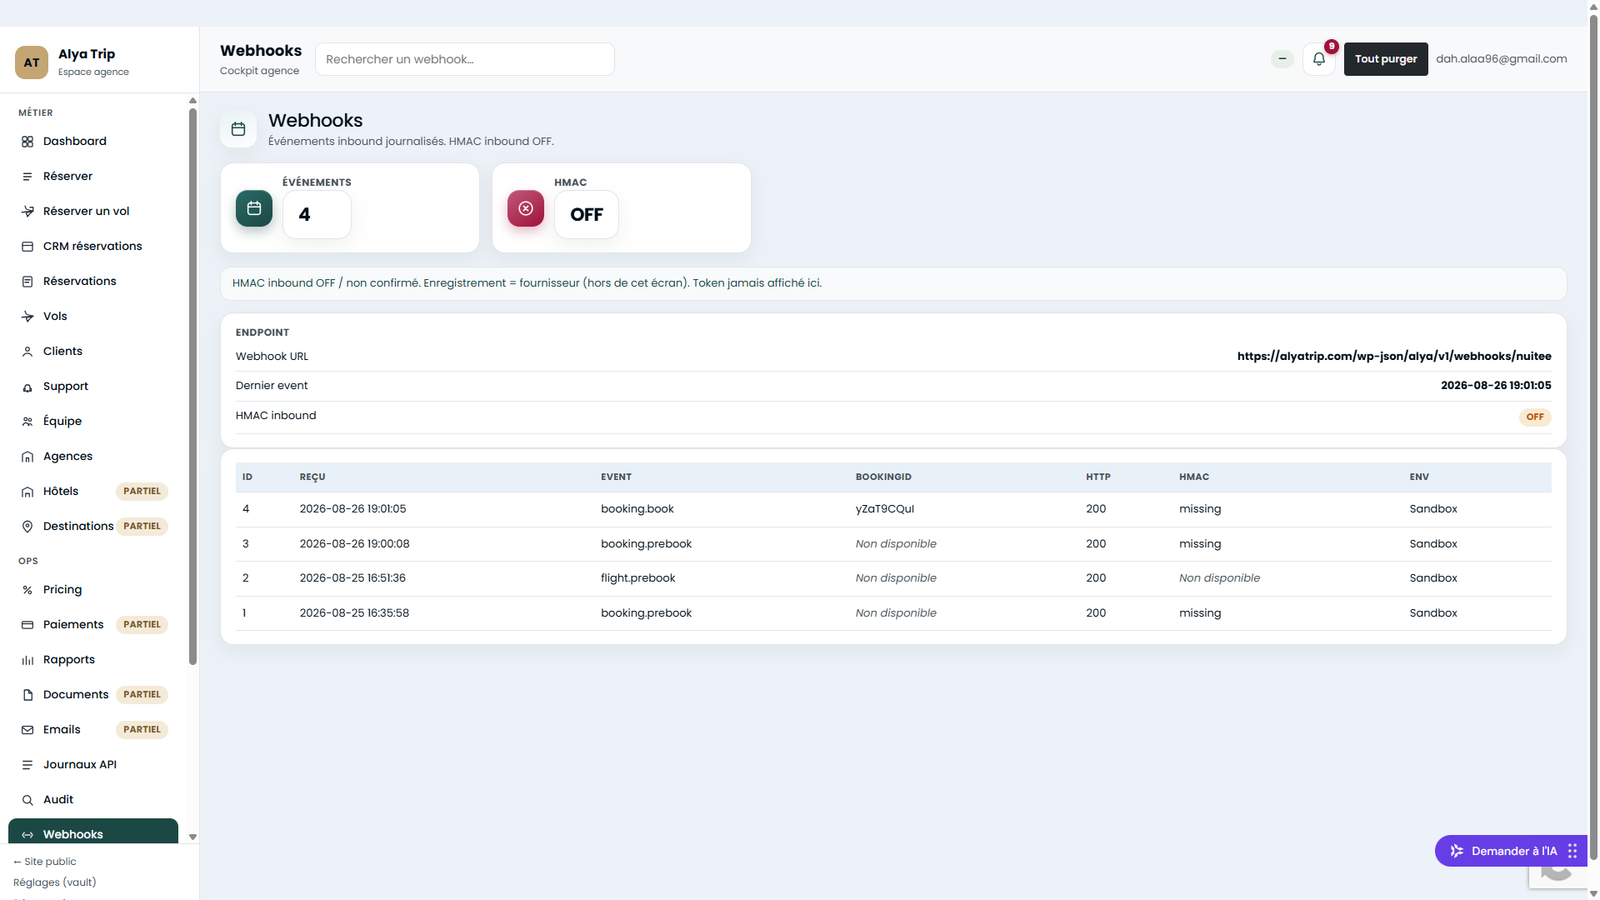Click the Destinations pin icon

[28, 527]
